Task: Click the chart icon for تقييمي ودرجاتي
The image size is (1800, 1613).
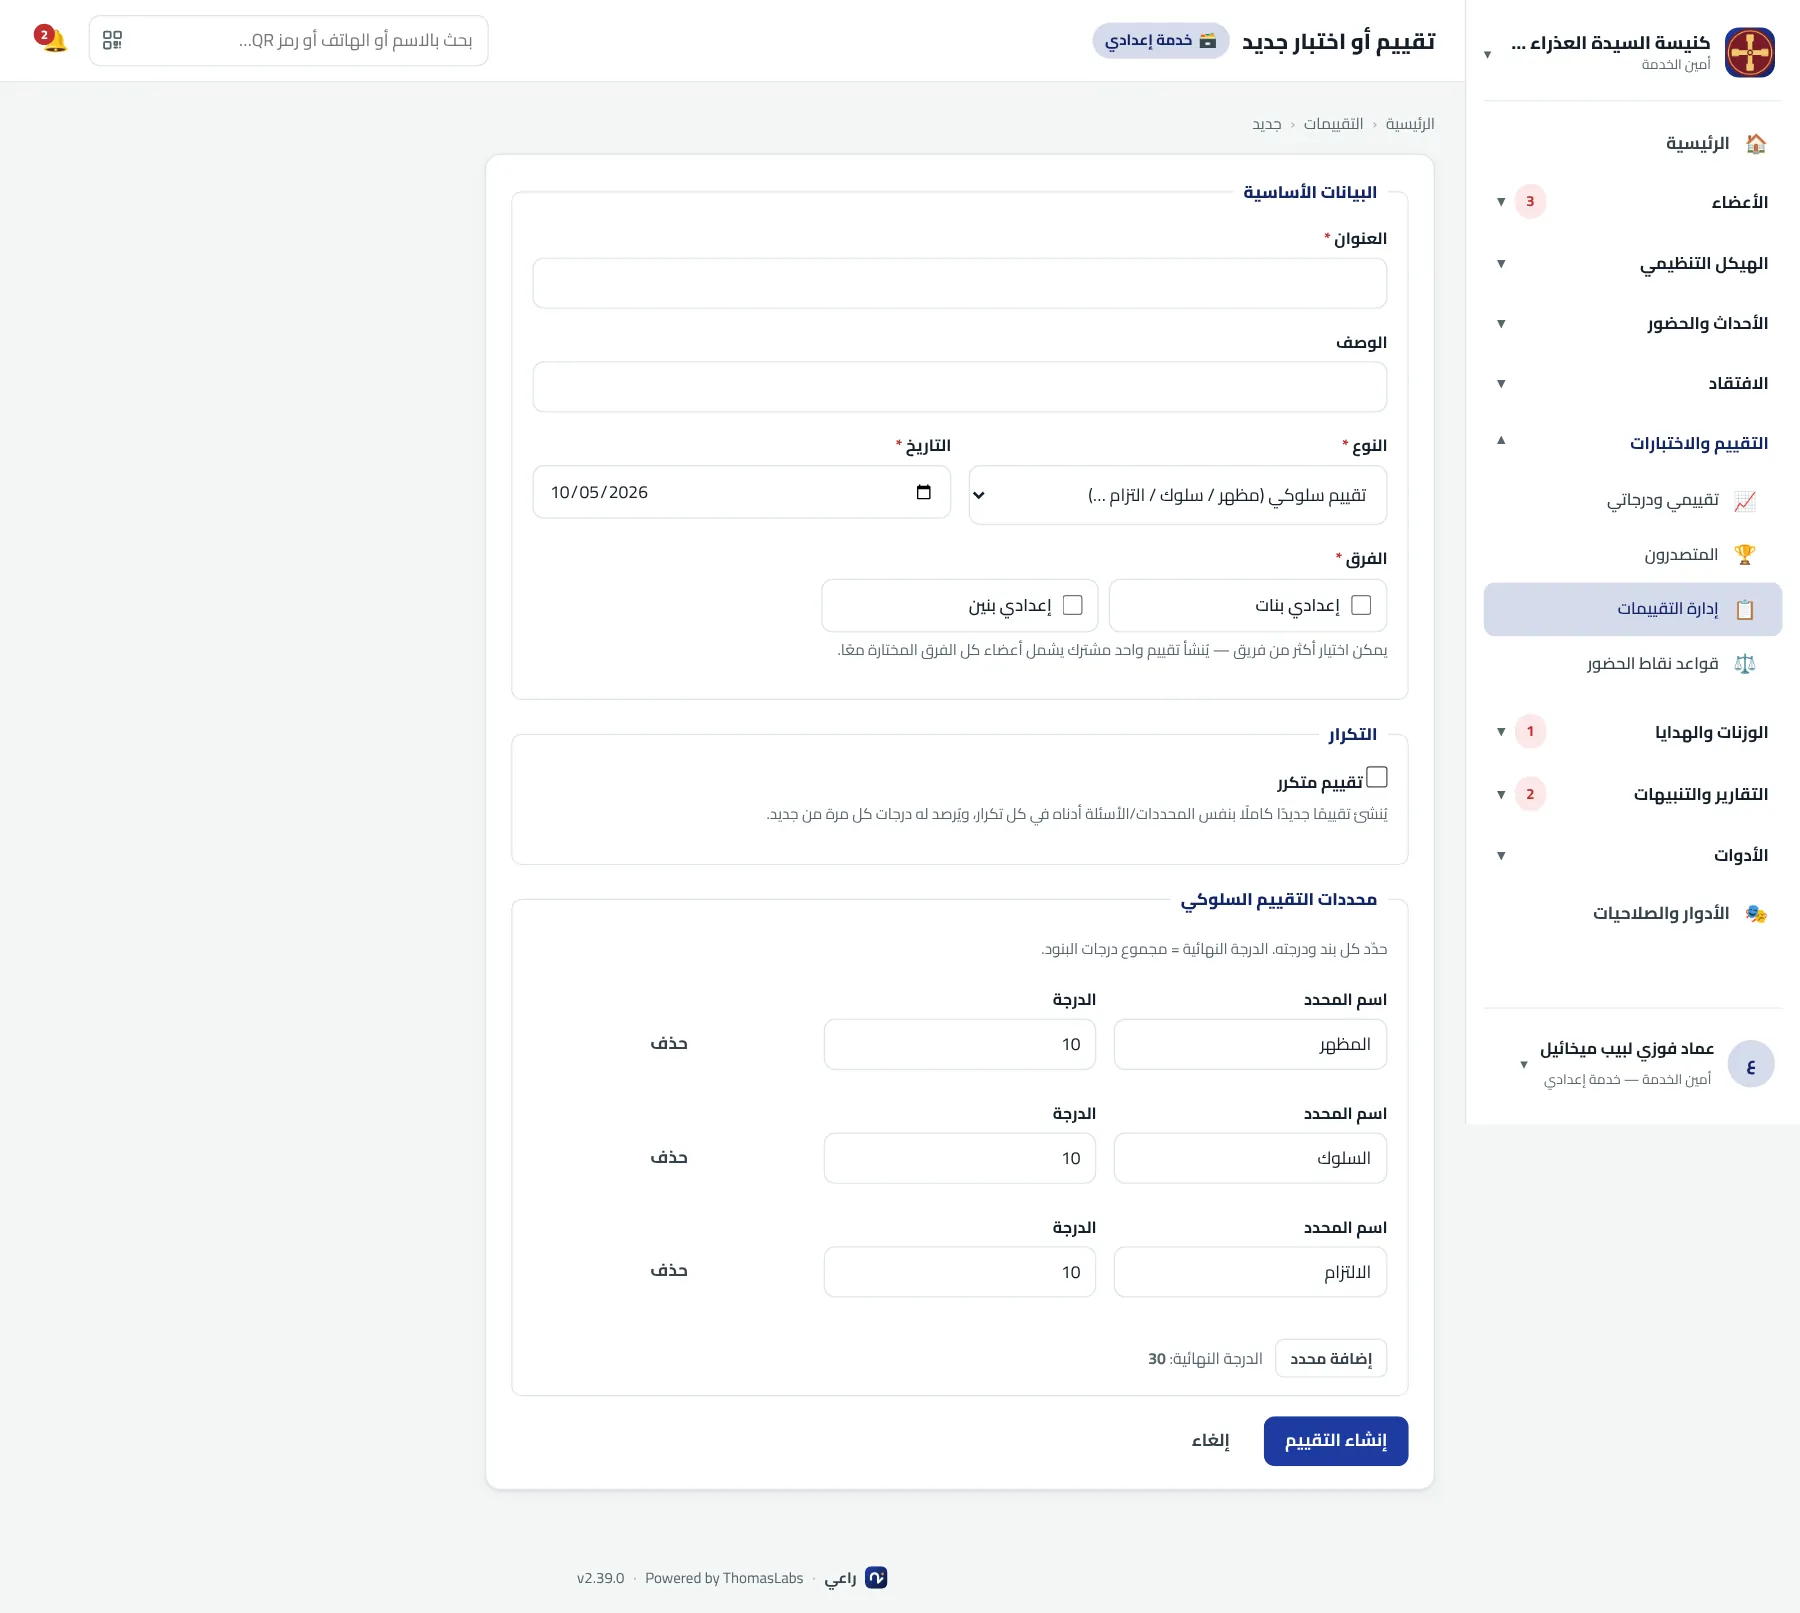Action: [1745, 500]
